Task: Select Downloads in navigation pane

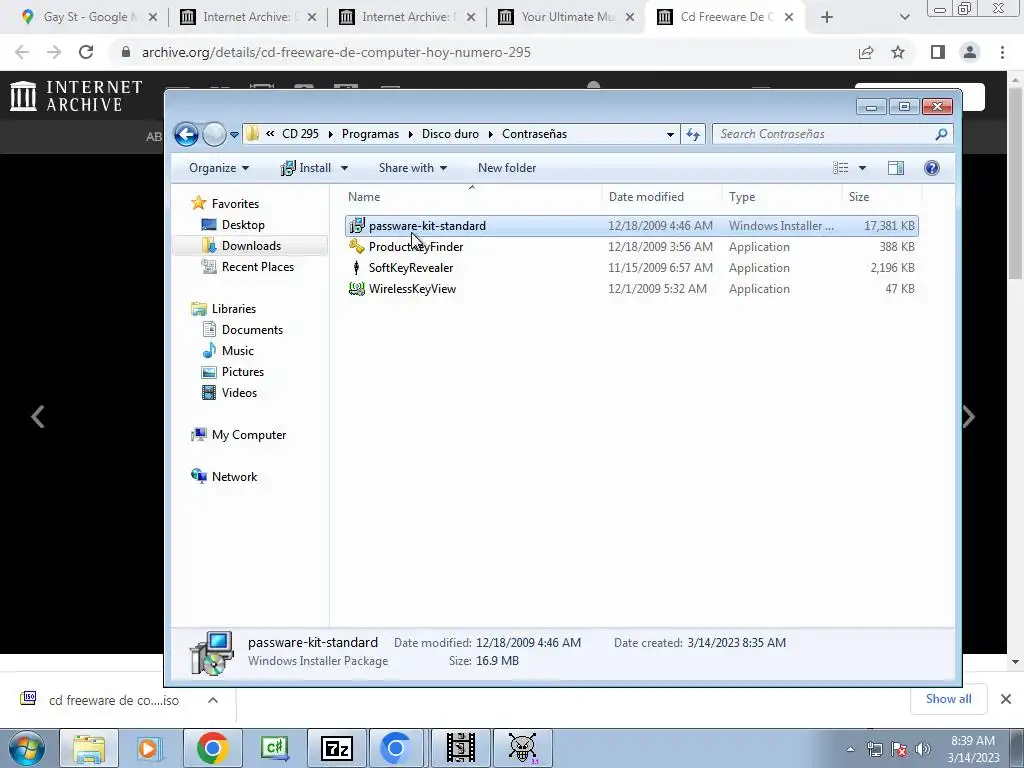Action: tap(251, 246)
